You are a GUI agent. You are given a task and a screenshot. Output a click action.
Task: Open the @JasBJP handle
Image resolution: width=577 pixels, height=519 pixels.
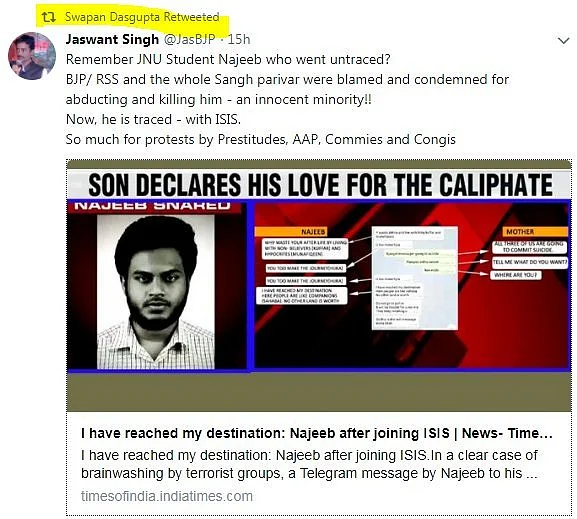pyautogui.click(x=189, y=39)
